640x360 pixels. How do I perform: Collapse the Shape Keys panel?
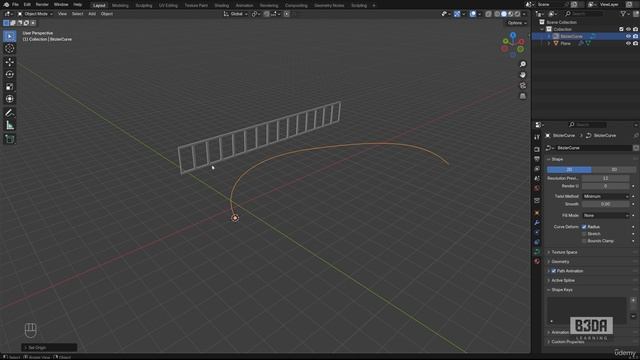click(562, 290)
